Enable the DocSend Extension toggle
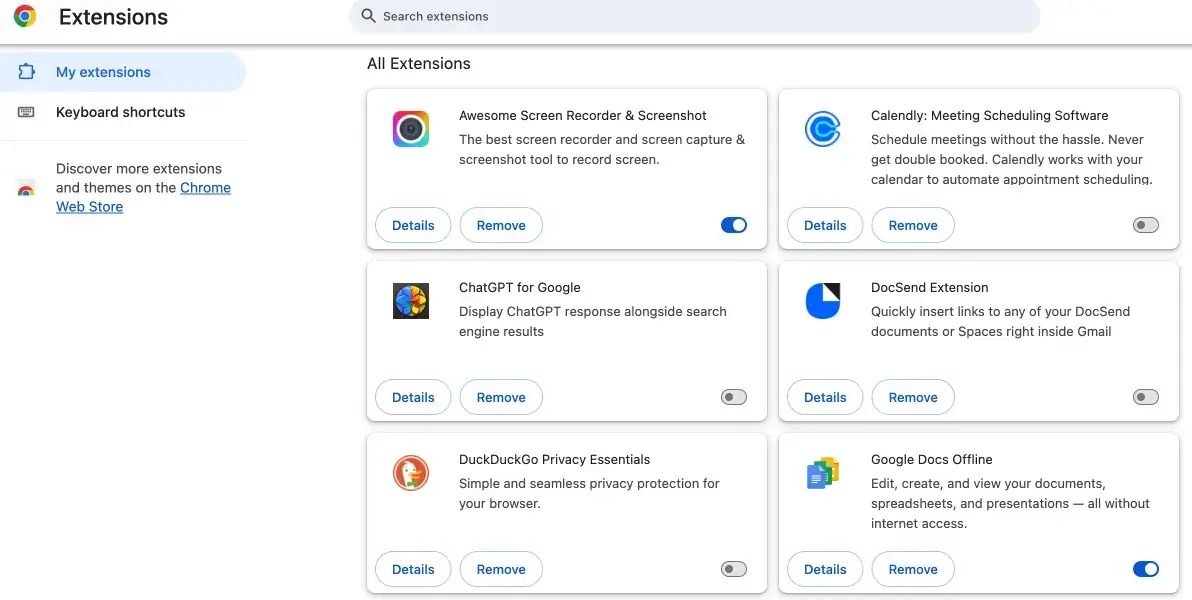The height and width of the screenshot is (600, 1192). (1146, 397)
